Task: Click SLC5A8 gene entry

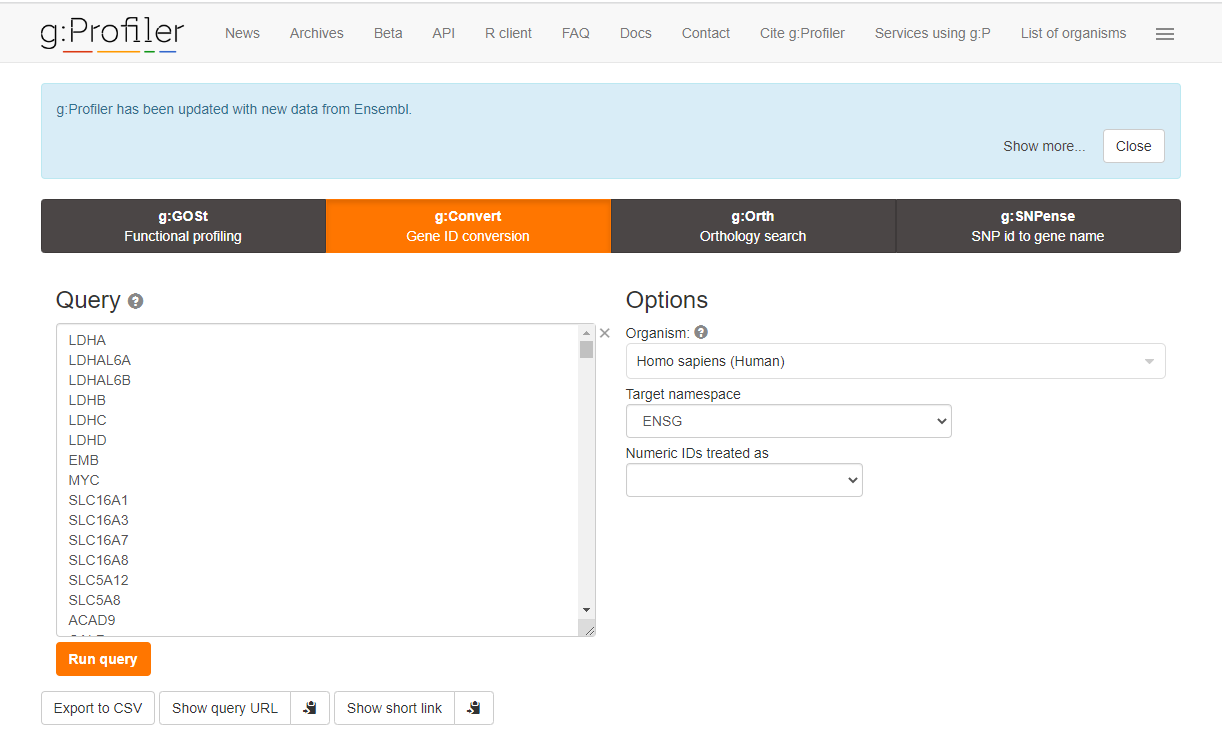Action: [x=94, y=600]
